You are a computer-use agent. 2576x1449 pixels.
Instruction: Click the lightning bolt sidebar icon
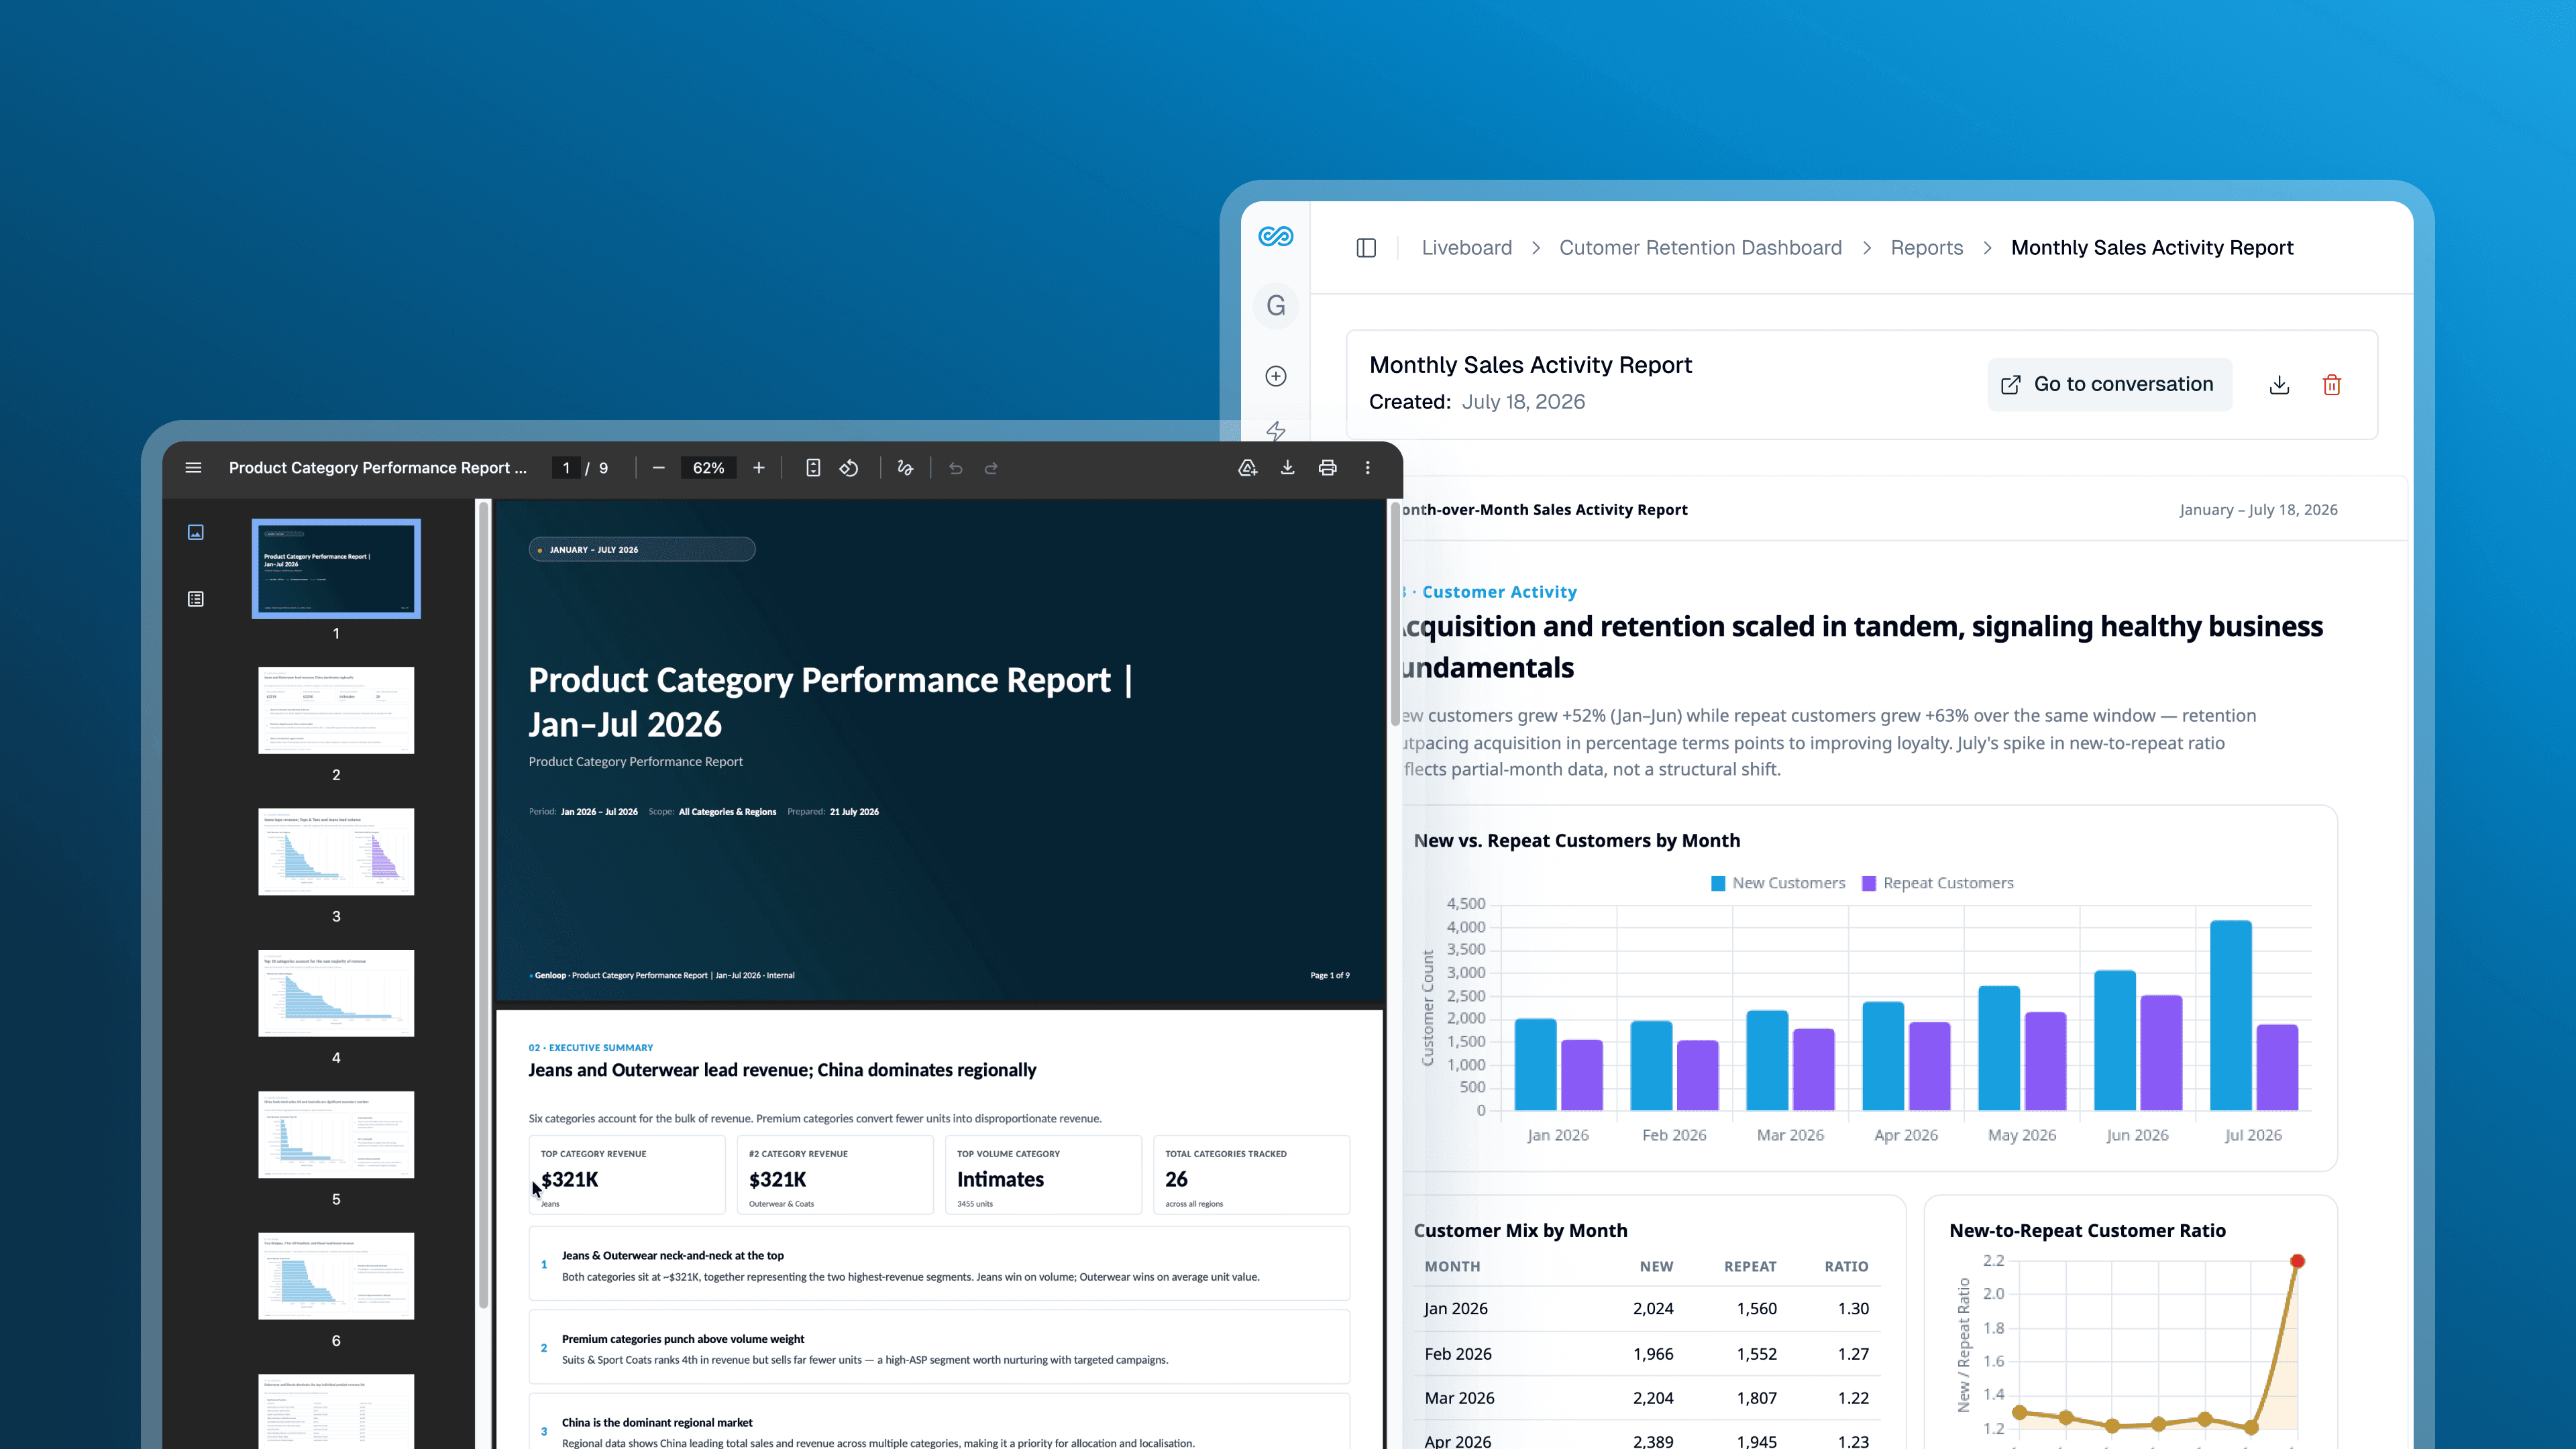(x=1276, y=431)
